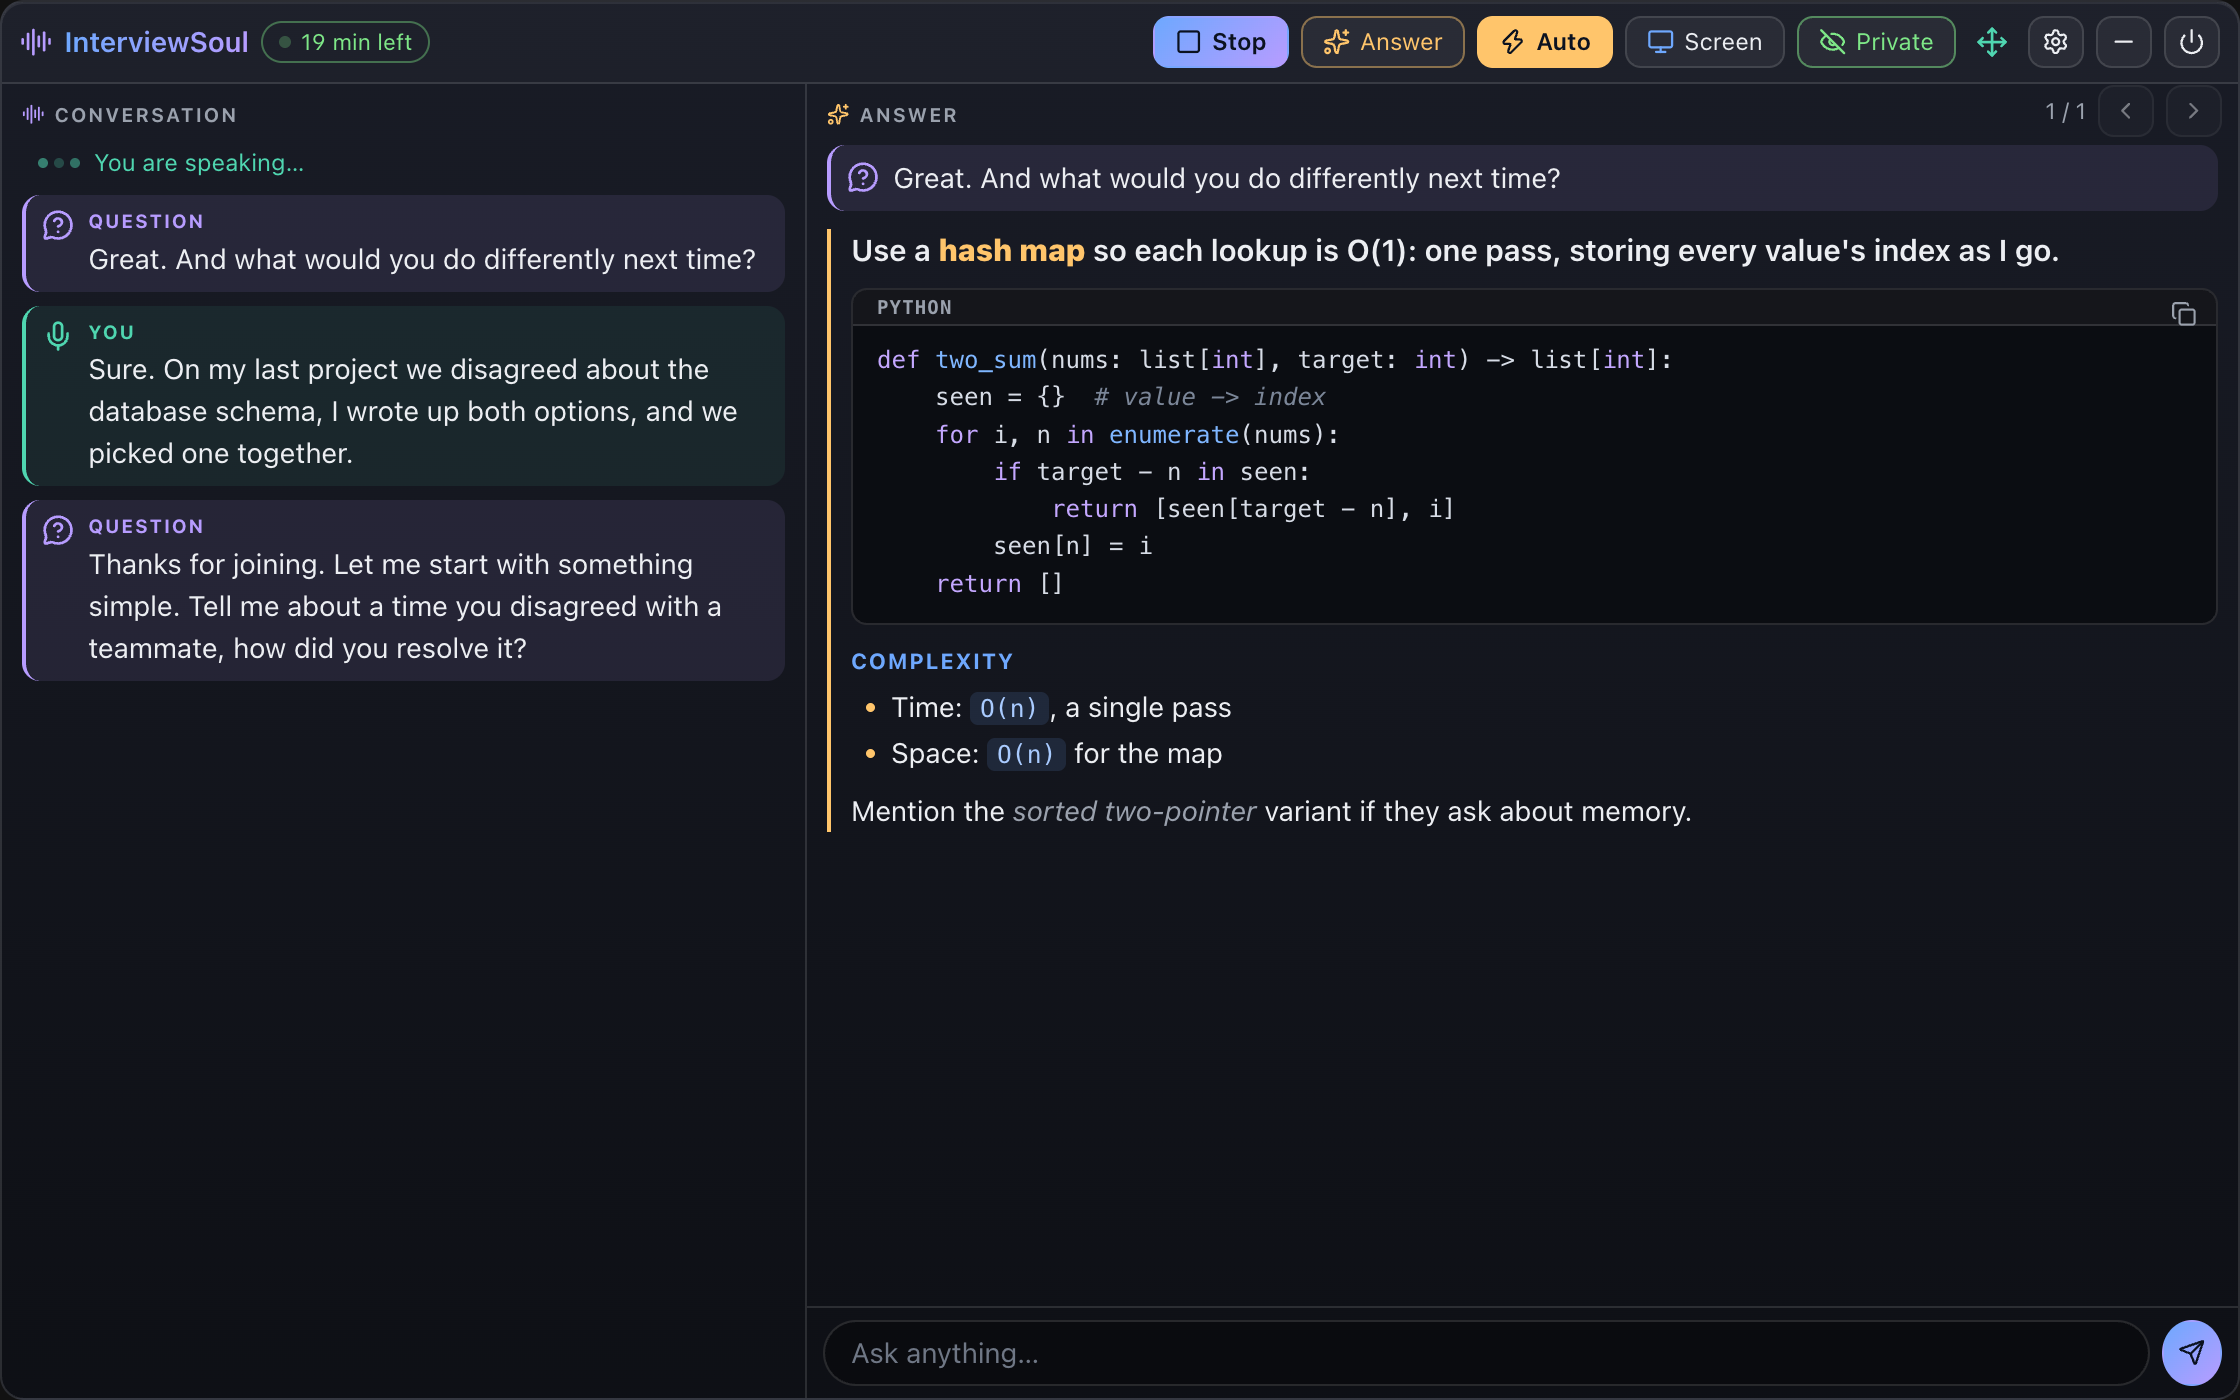Go to next answer chevron

(x=2193, y=111)
